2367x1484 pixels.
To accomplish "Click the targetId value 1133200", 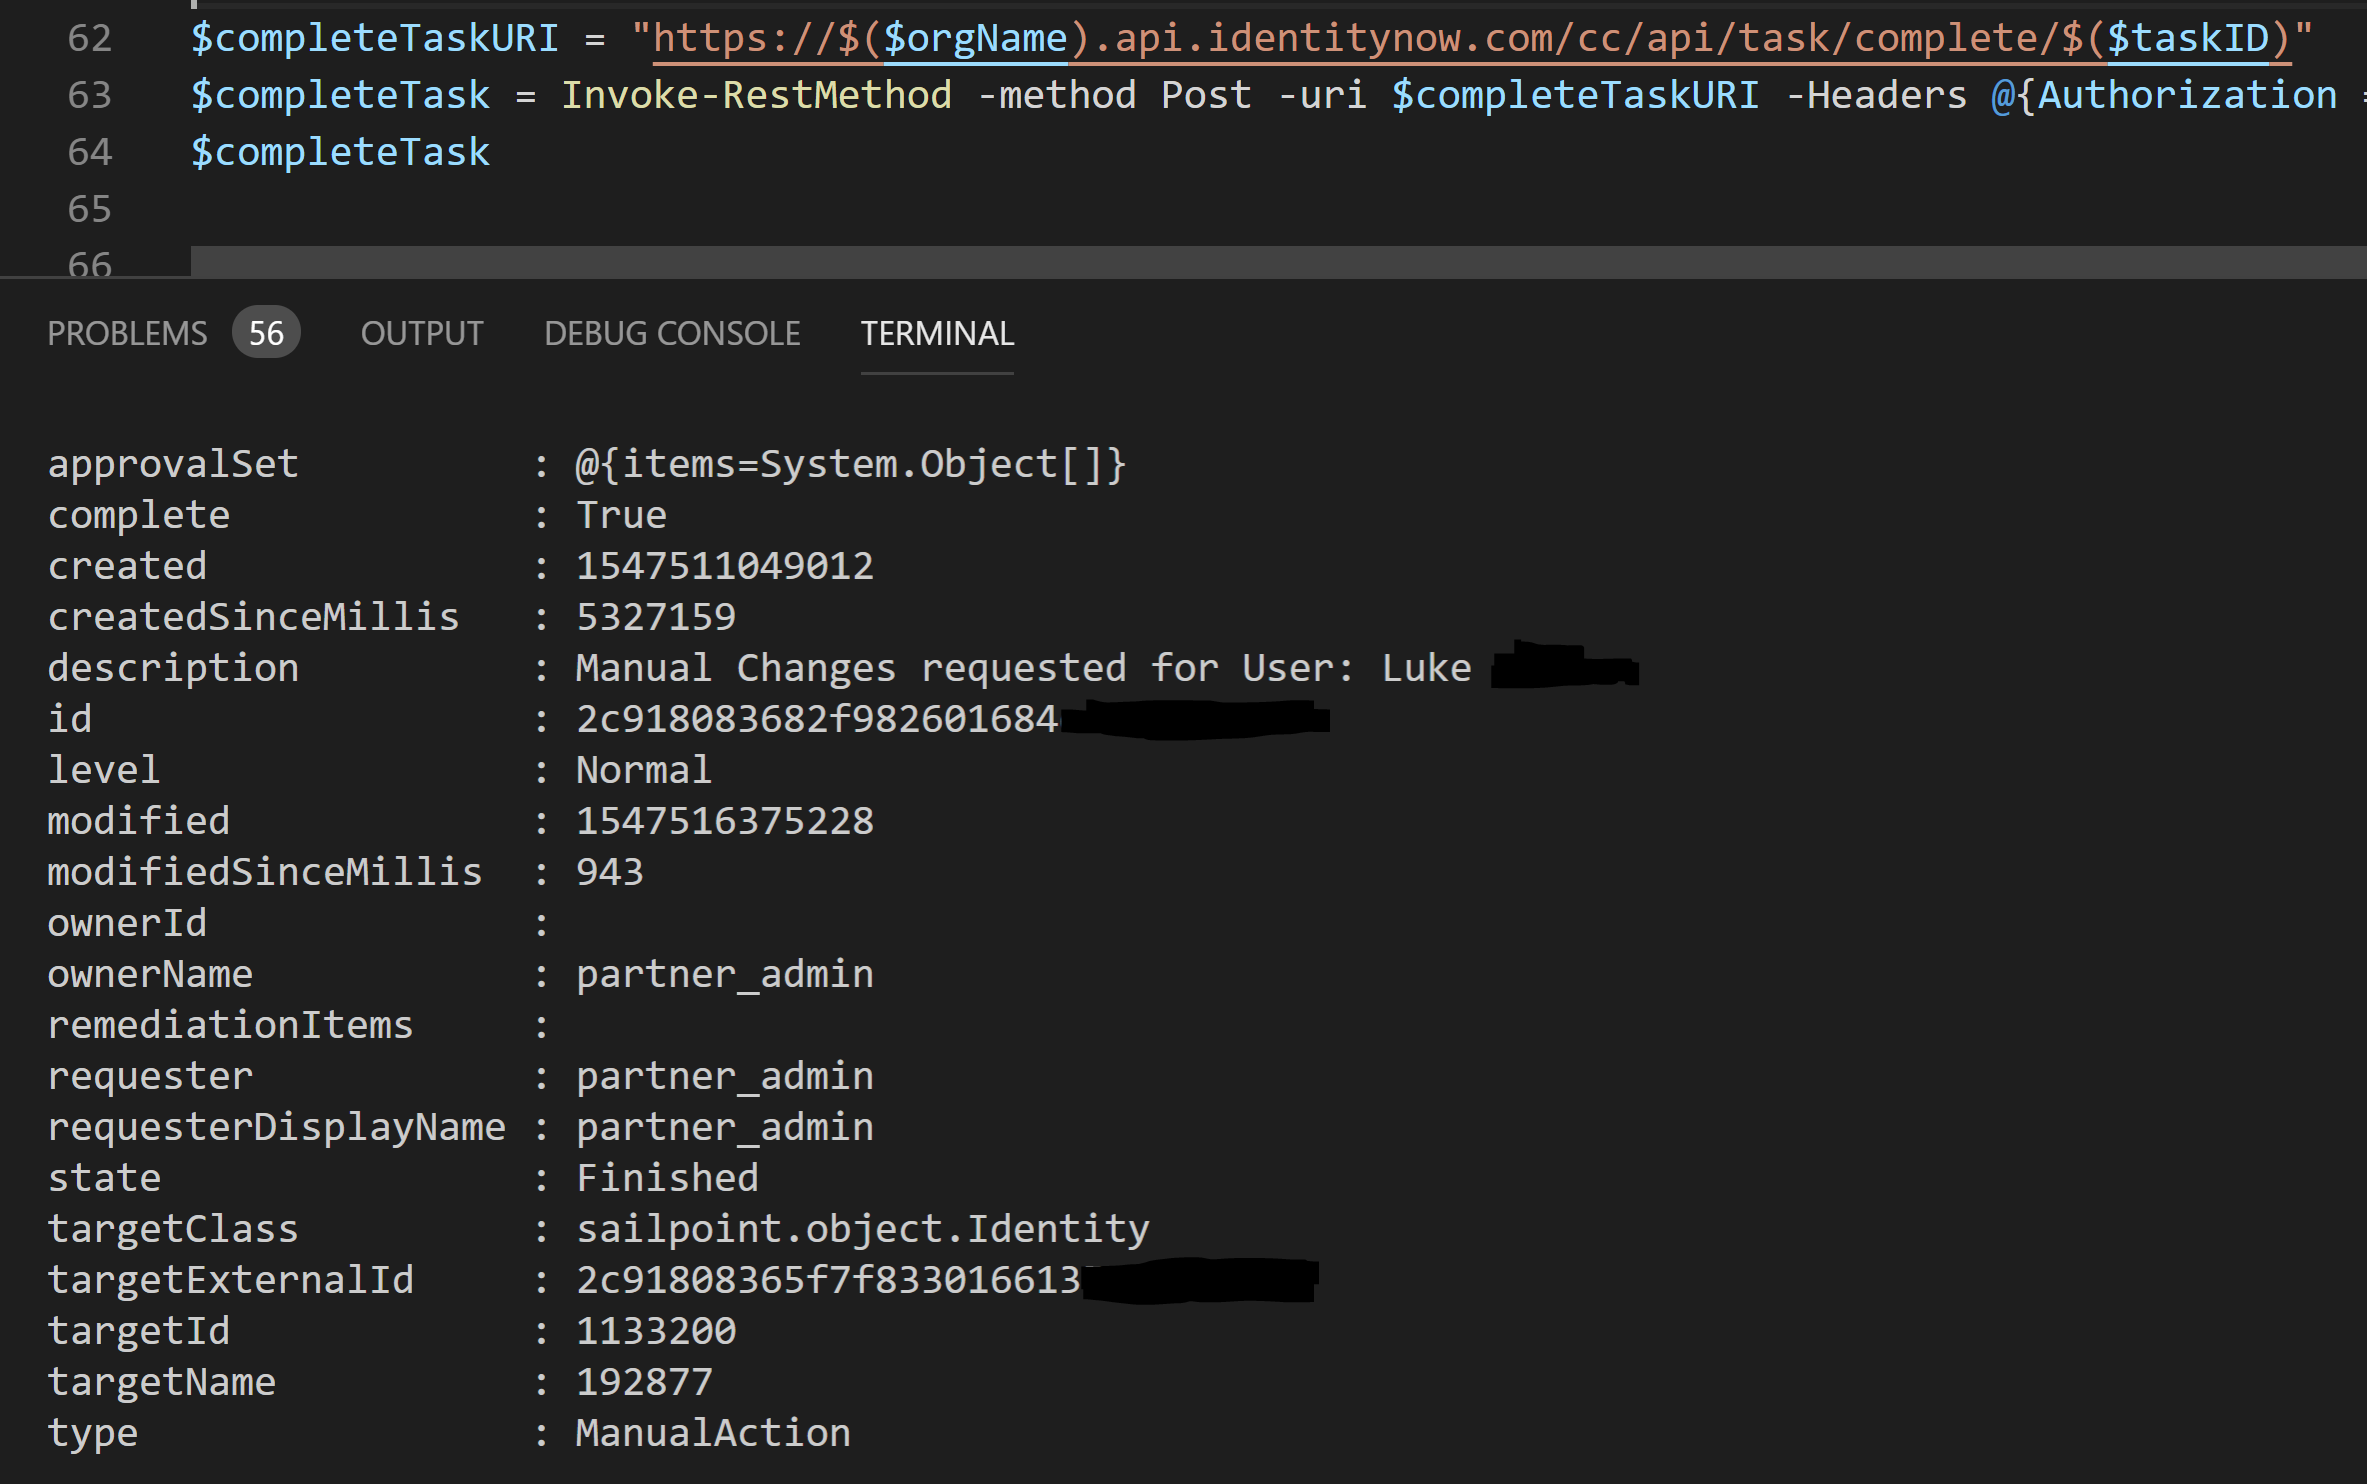I will click(x=656, y=1331).
